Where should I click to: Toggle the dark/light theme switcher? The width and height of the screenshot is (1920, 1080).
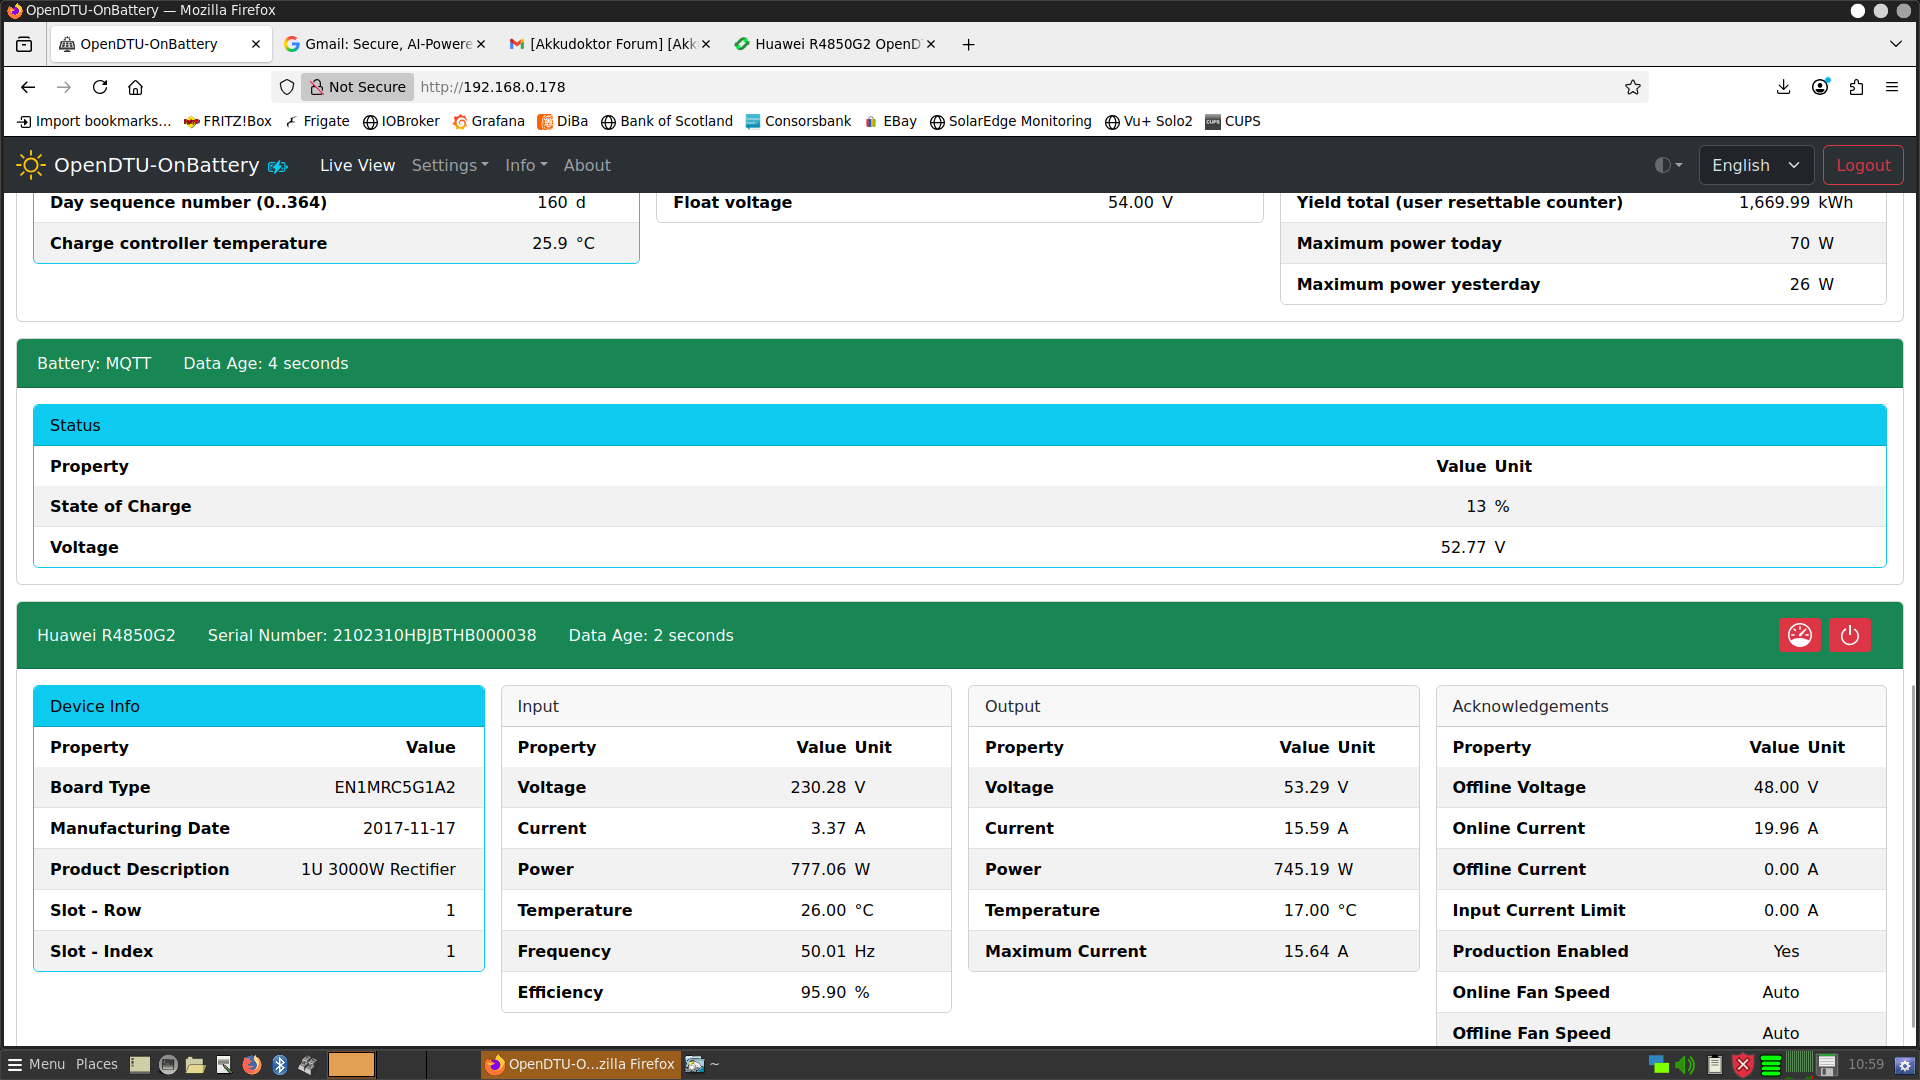[1668, 165]
